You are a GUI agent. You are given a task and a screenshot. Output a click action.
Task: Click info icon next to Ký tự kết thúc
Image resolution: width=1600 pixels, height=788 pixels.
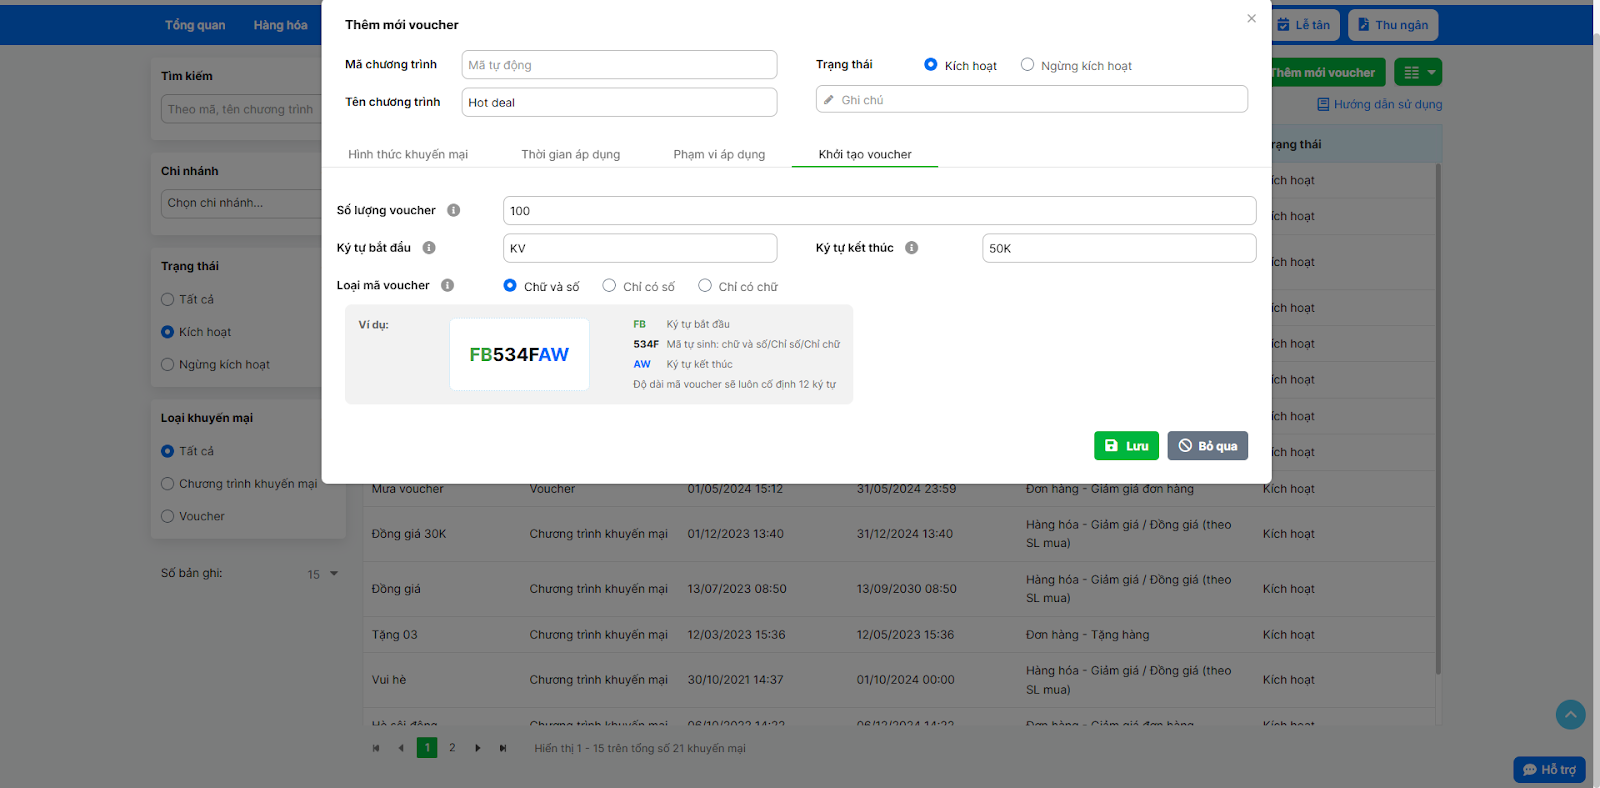[911, 248]
